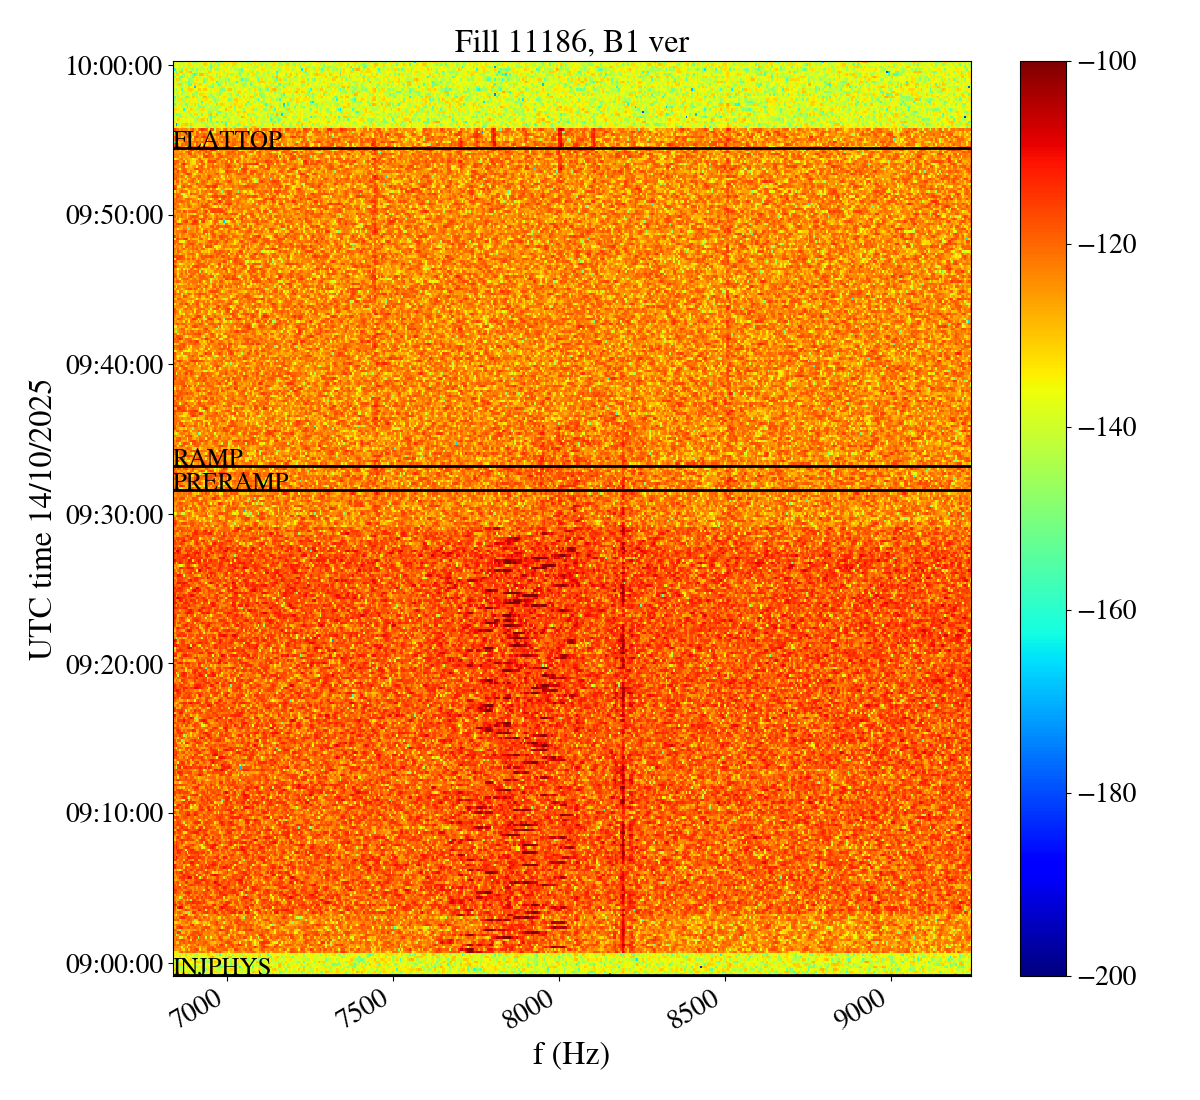Click the 09:30:00 time tick label
The height and width of the screenshot is (1100, 1200).
114,514
